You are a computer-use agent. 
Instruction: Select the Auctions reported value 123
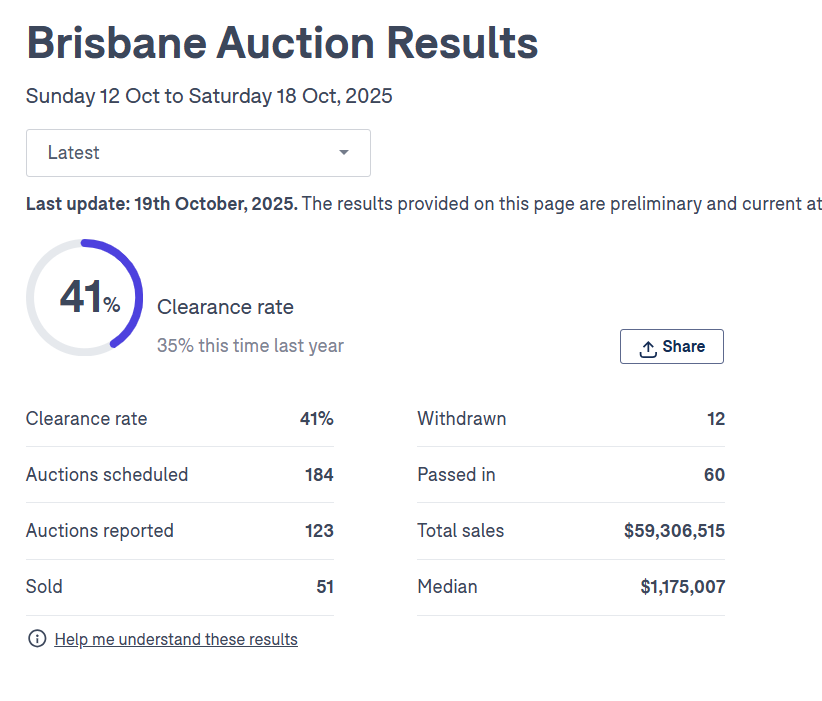tap(319, 531)
